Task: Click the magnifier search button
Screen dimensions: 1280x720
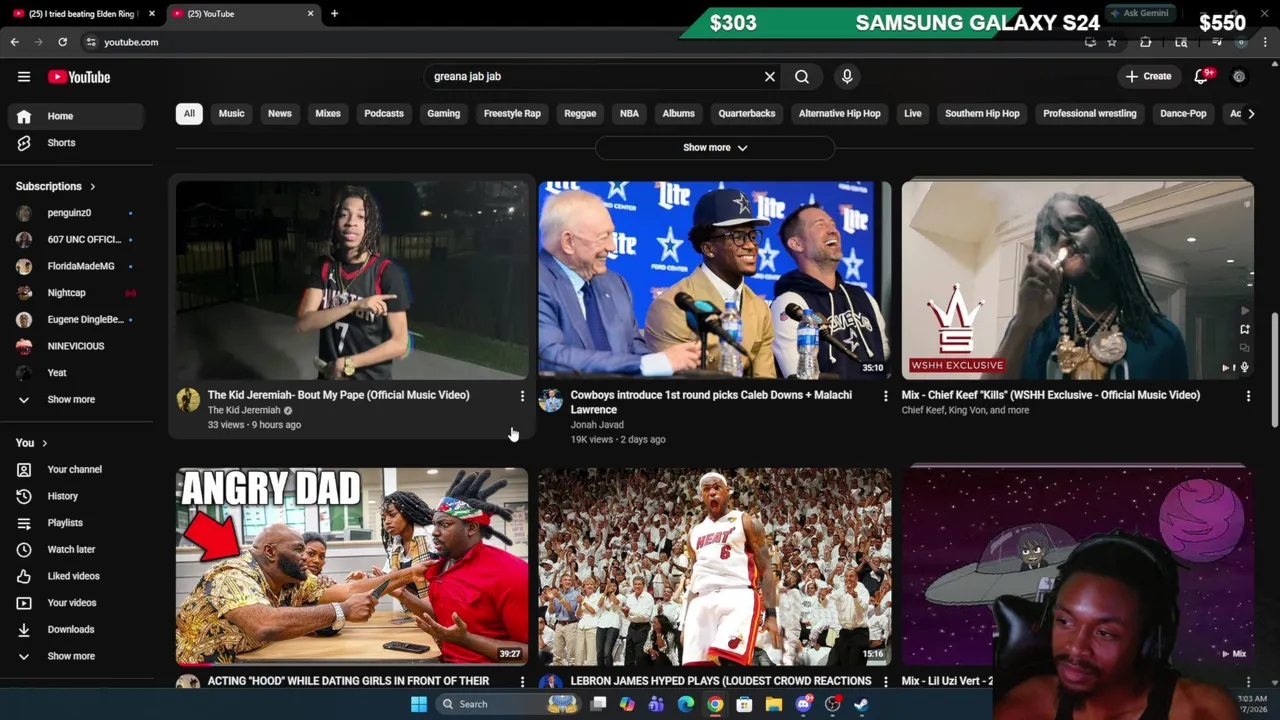Action: (x=802, y=77)
